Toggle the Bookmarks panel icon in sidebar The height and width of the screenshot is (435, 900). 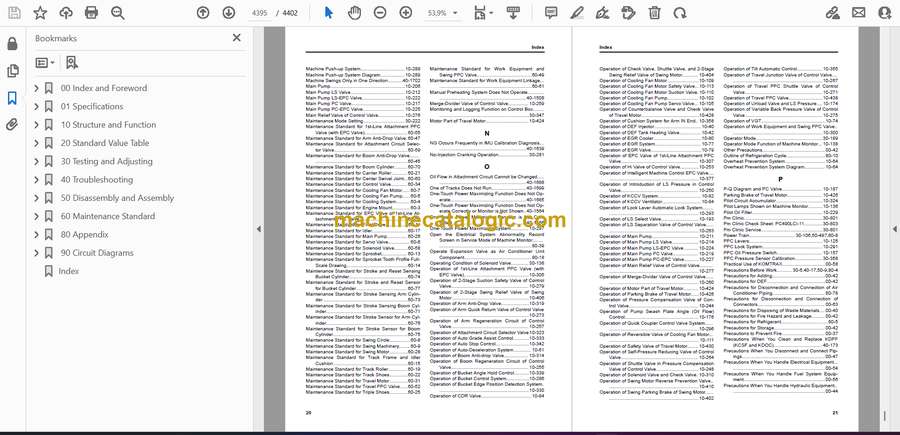coord(12,98)
